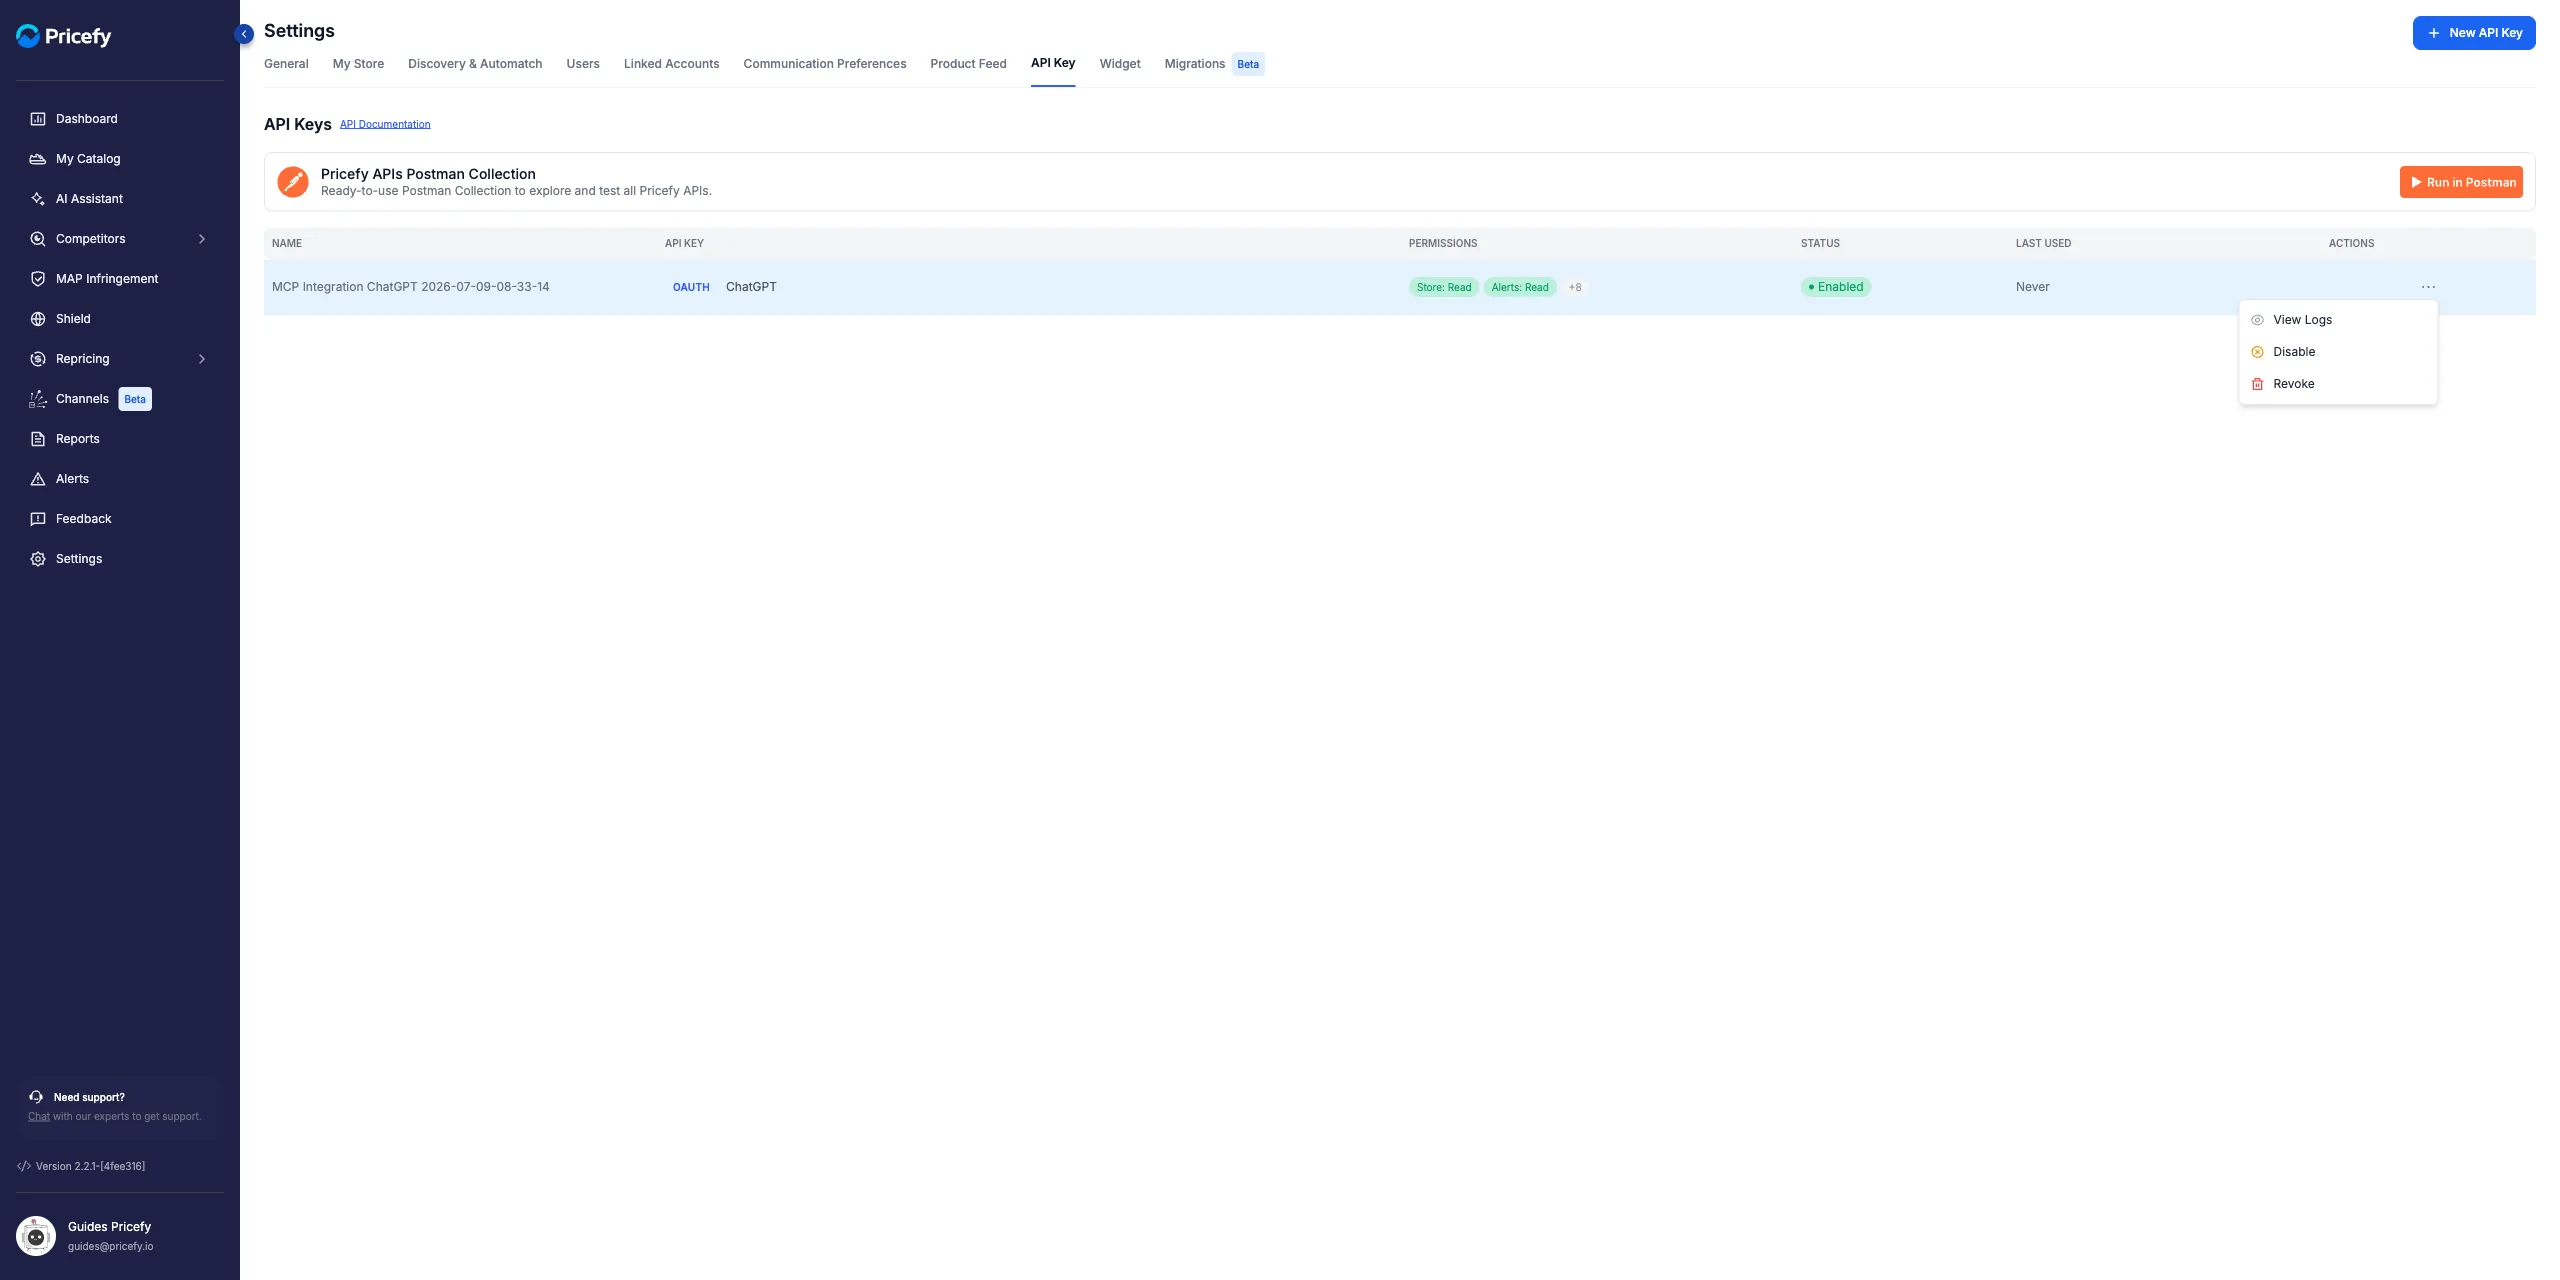The image size is (2560, 1280).
Task: Click the MAP Infringement shield-check icon
Action: pyautogui.click(x=38, y=279)
